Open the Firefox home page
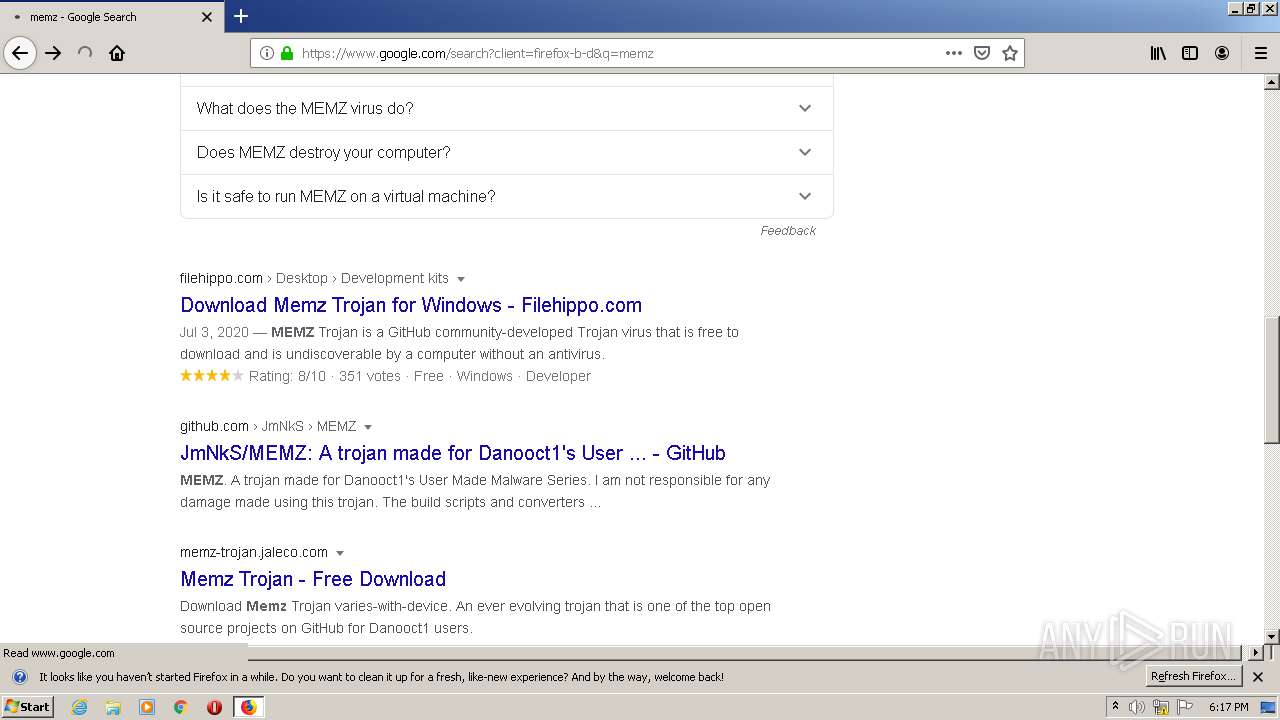 point(117,53)
